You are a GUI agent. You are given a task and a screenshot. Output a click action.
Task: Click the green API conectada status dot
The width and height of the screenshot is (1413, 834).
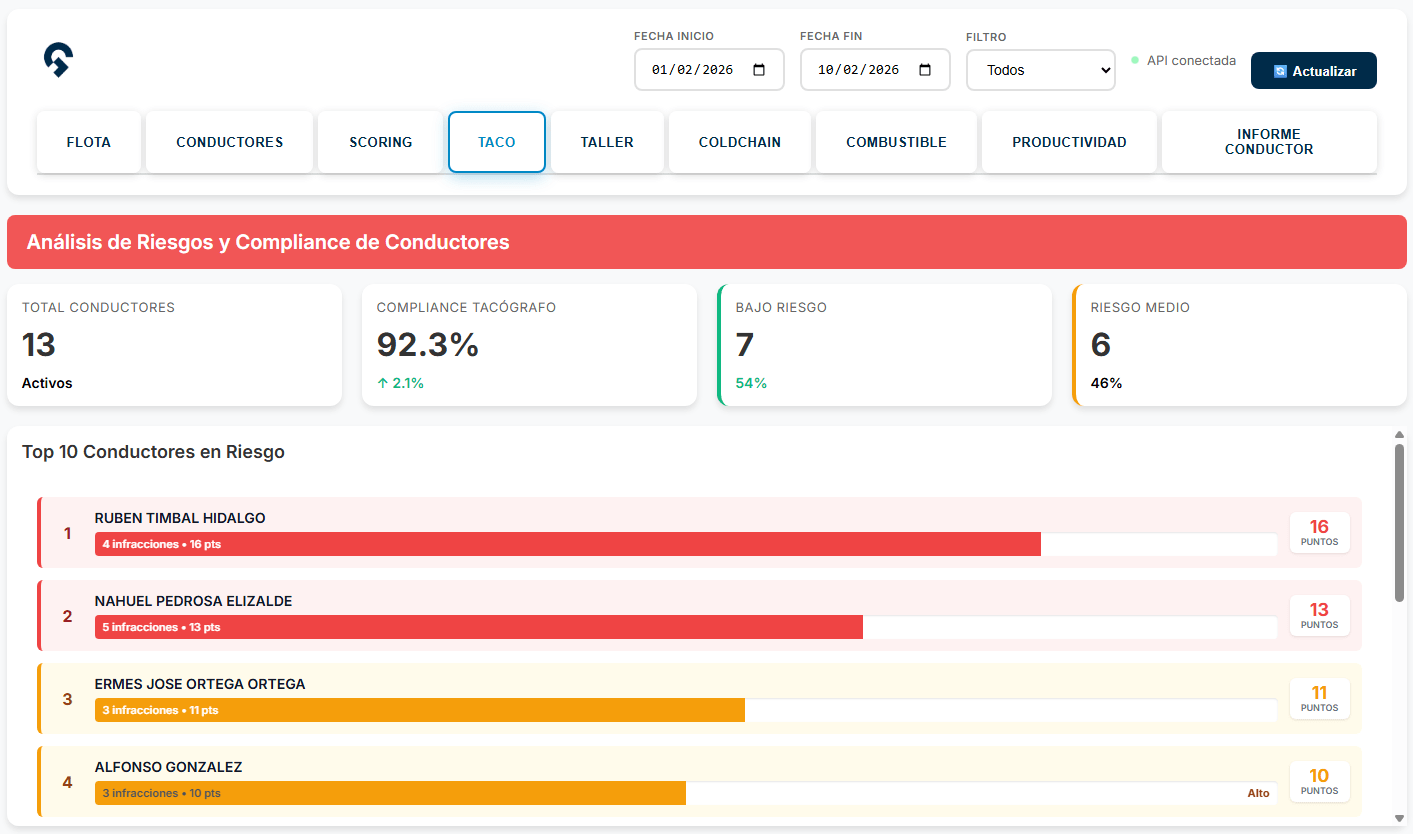tap(1135, 60)
